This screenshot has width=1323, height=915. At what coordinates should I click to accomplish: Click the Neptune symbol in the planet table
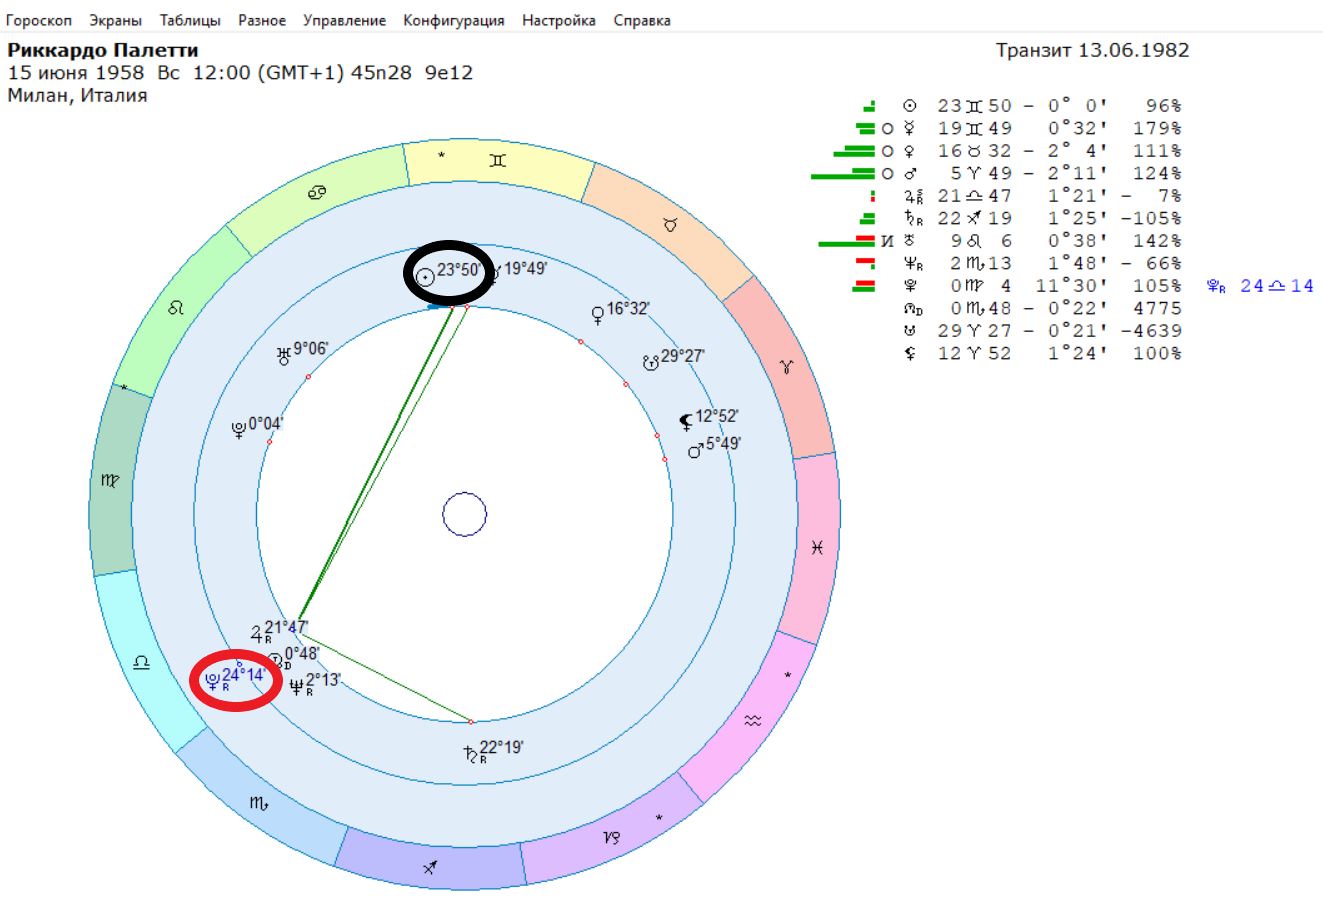pyautogui.click(x=911, y=264)
